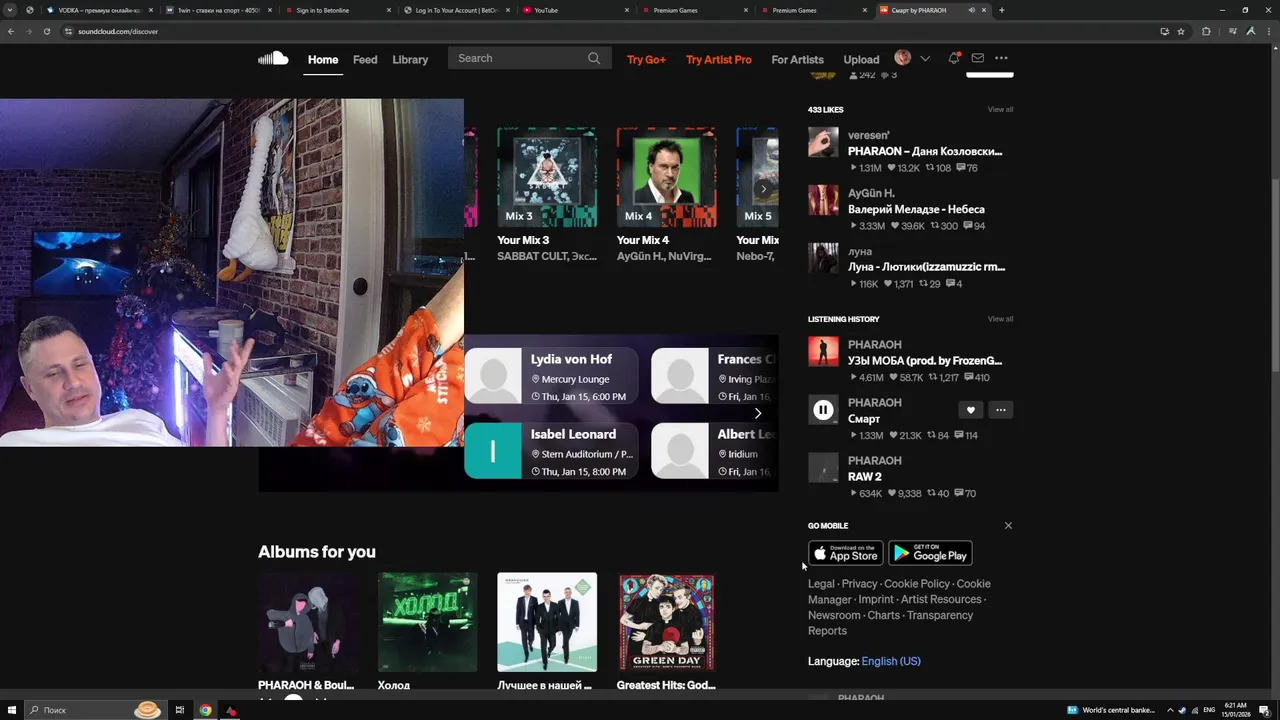This screenshot has width=1280, height=720.
Task: Open more options for Смарт
Action: [x=1000, y=410]
